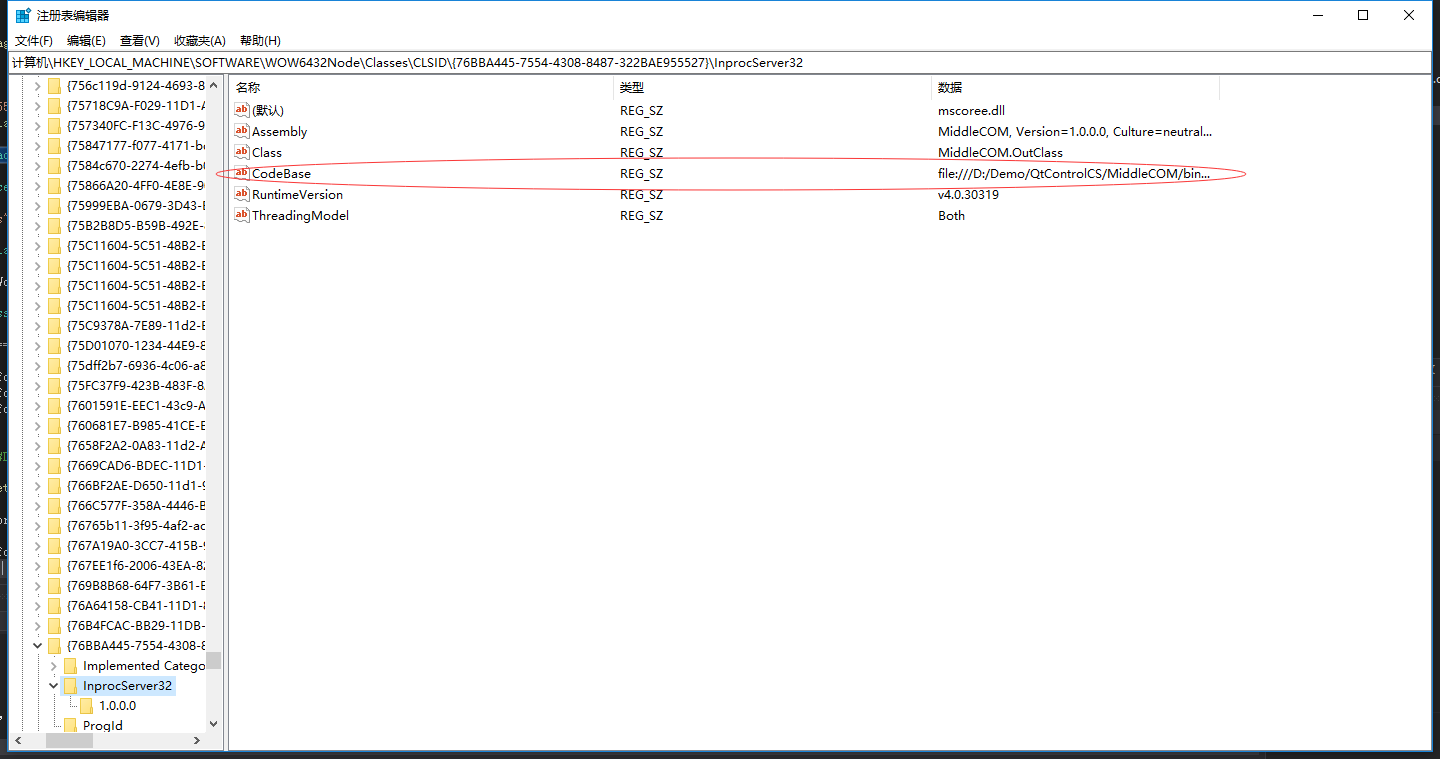Image resolution: width=1440 pixels, height=759 pixels.
Task: Click folder icon of {76A64158-CB41-11D1 key
Action: (54, 605)
